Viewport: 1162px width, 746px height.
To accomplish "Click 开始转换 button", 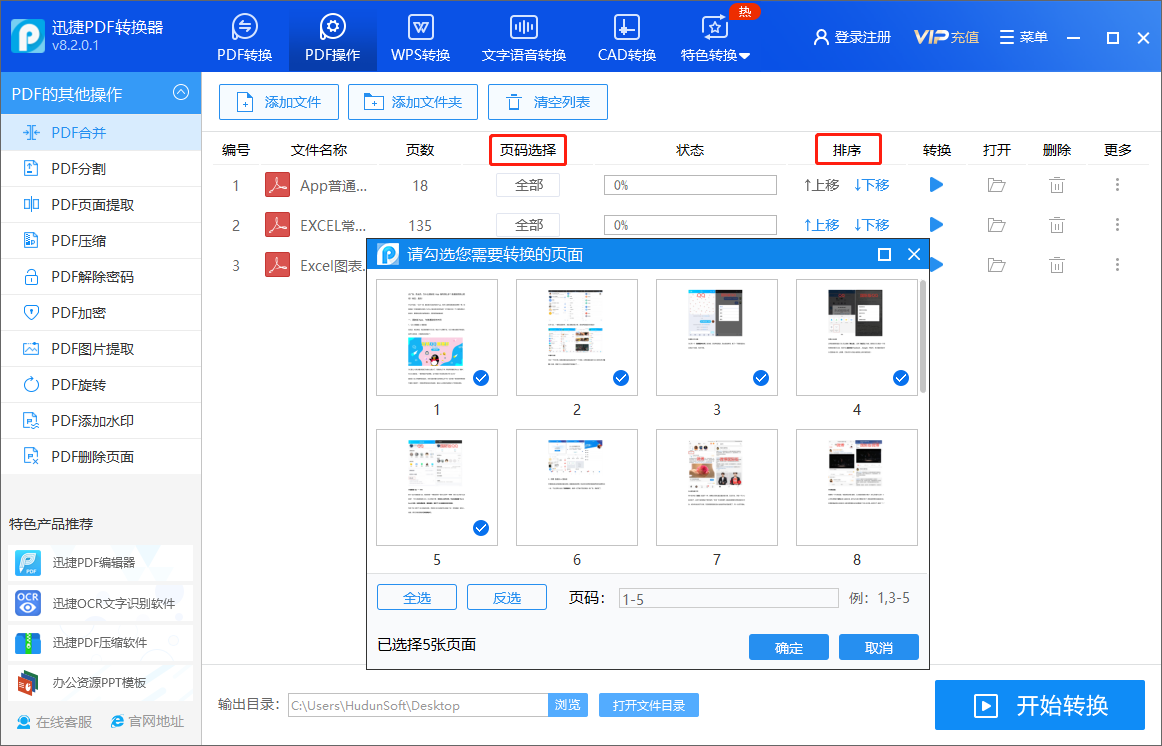I will [1040, 705].
